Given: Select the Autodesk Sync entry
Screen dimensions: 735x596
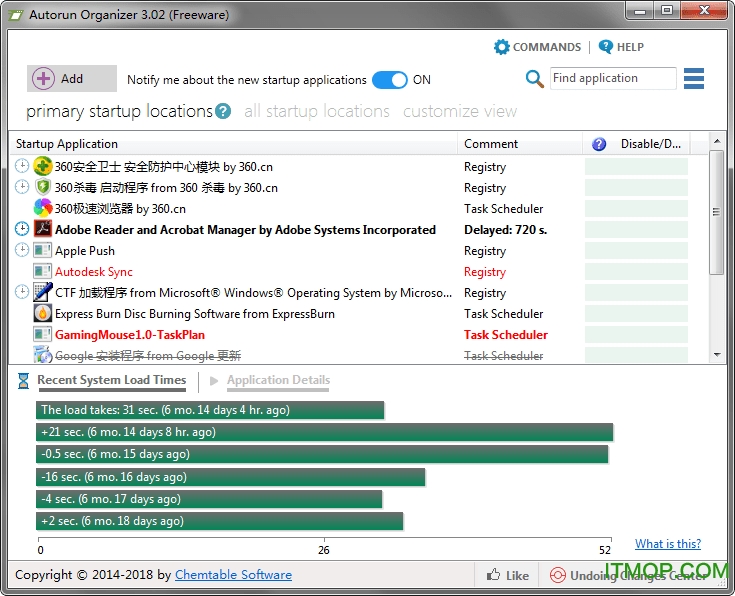Looking at the screenshot, I should 94,272.
